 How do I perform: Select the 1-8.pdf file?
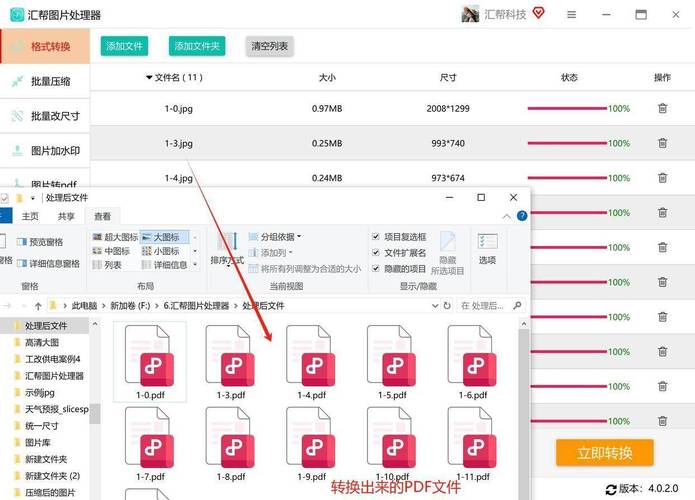(x=231, y=444)
